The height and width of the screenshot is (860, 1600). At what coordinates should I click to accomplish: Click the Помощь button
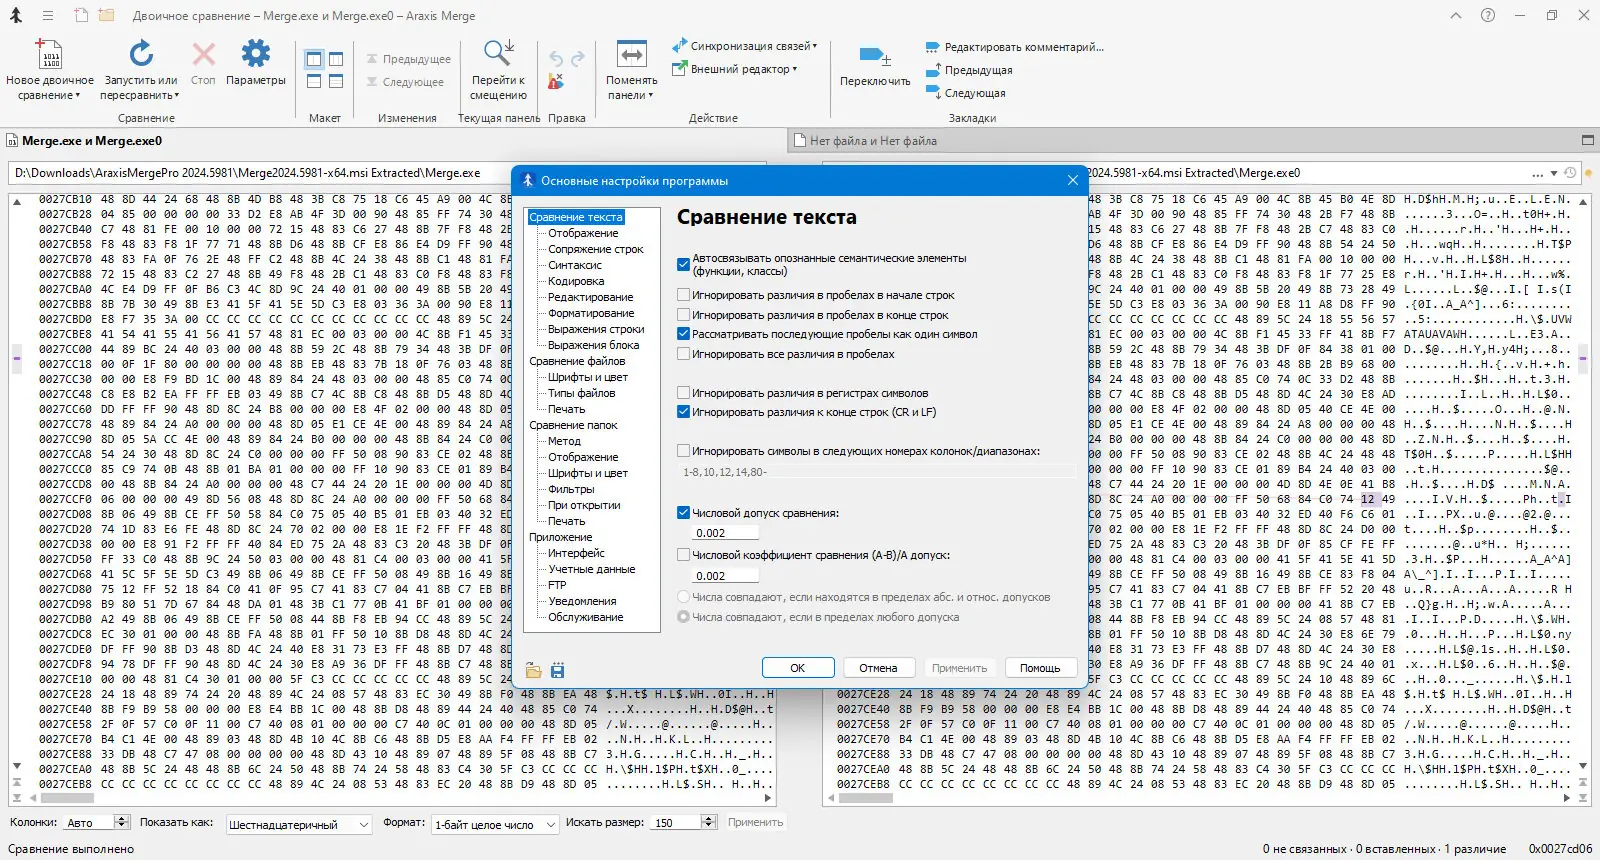pos(1040,668)
